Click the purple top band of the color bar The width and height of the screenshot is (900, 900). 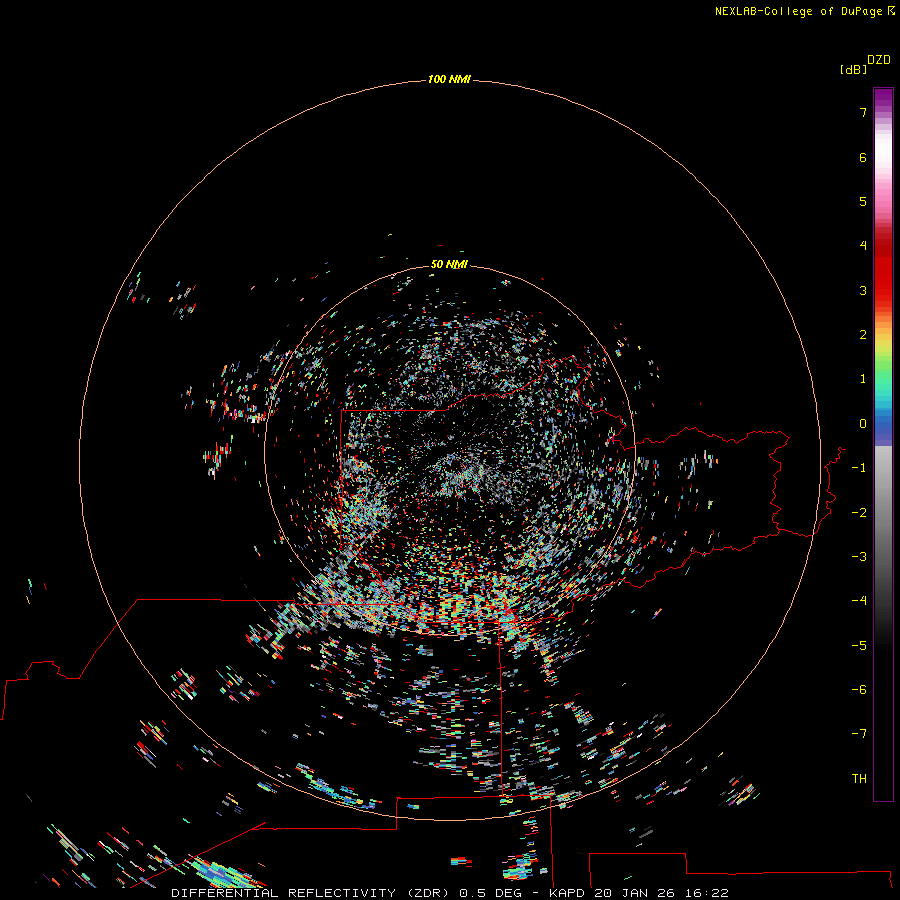tap(883, 98)
